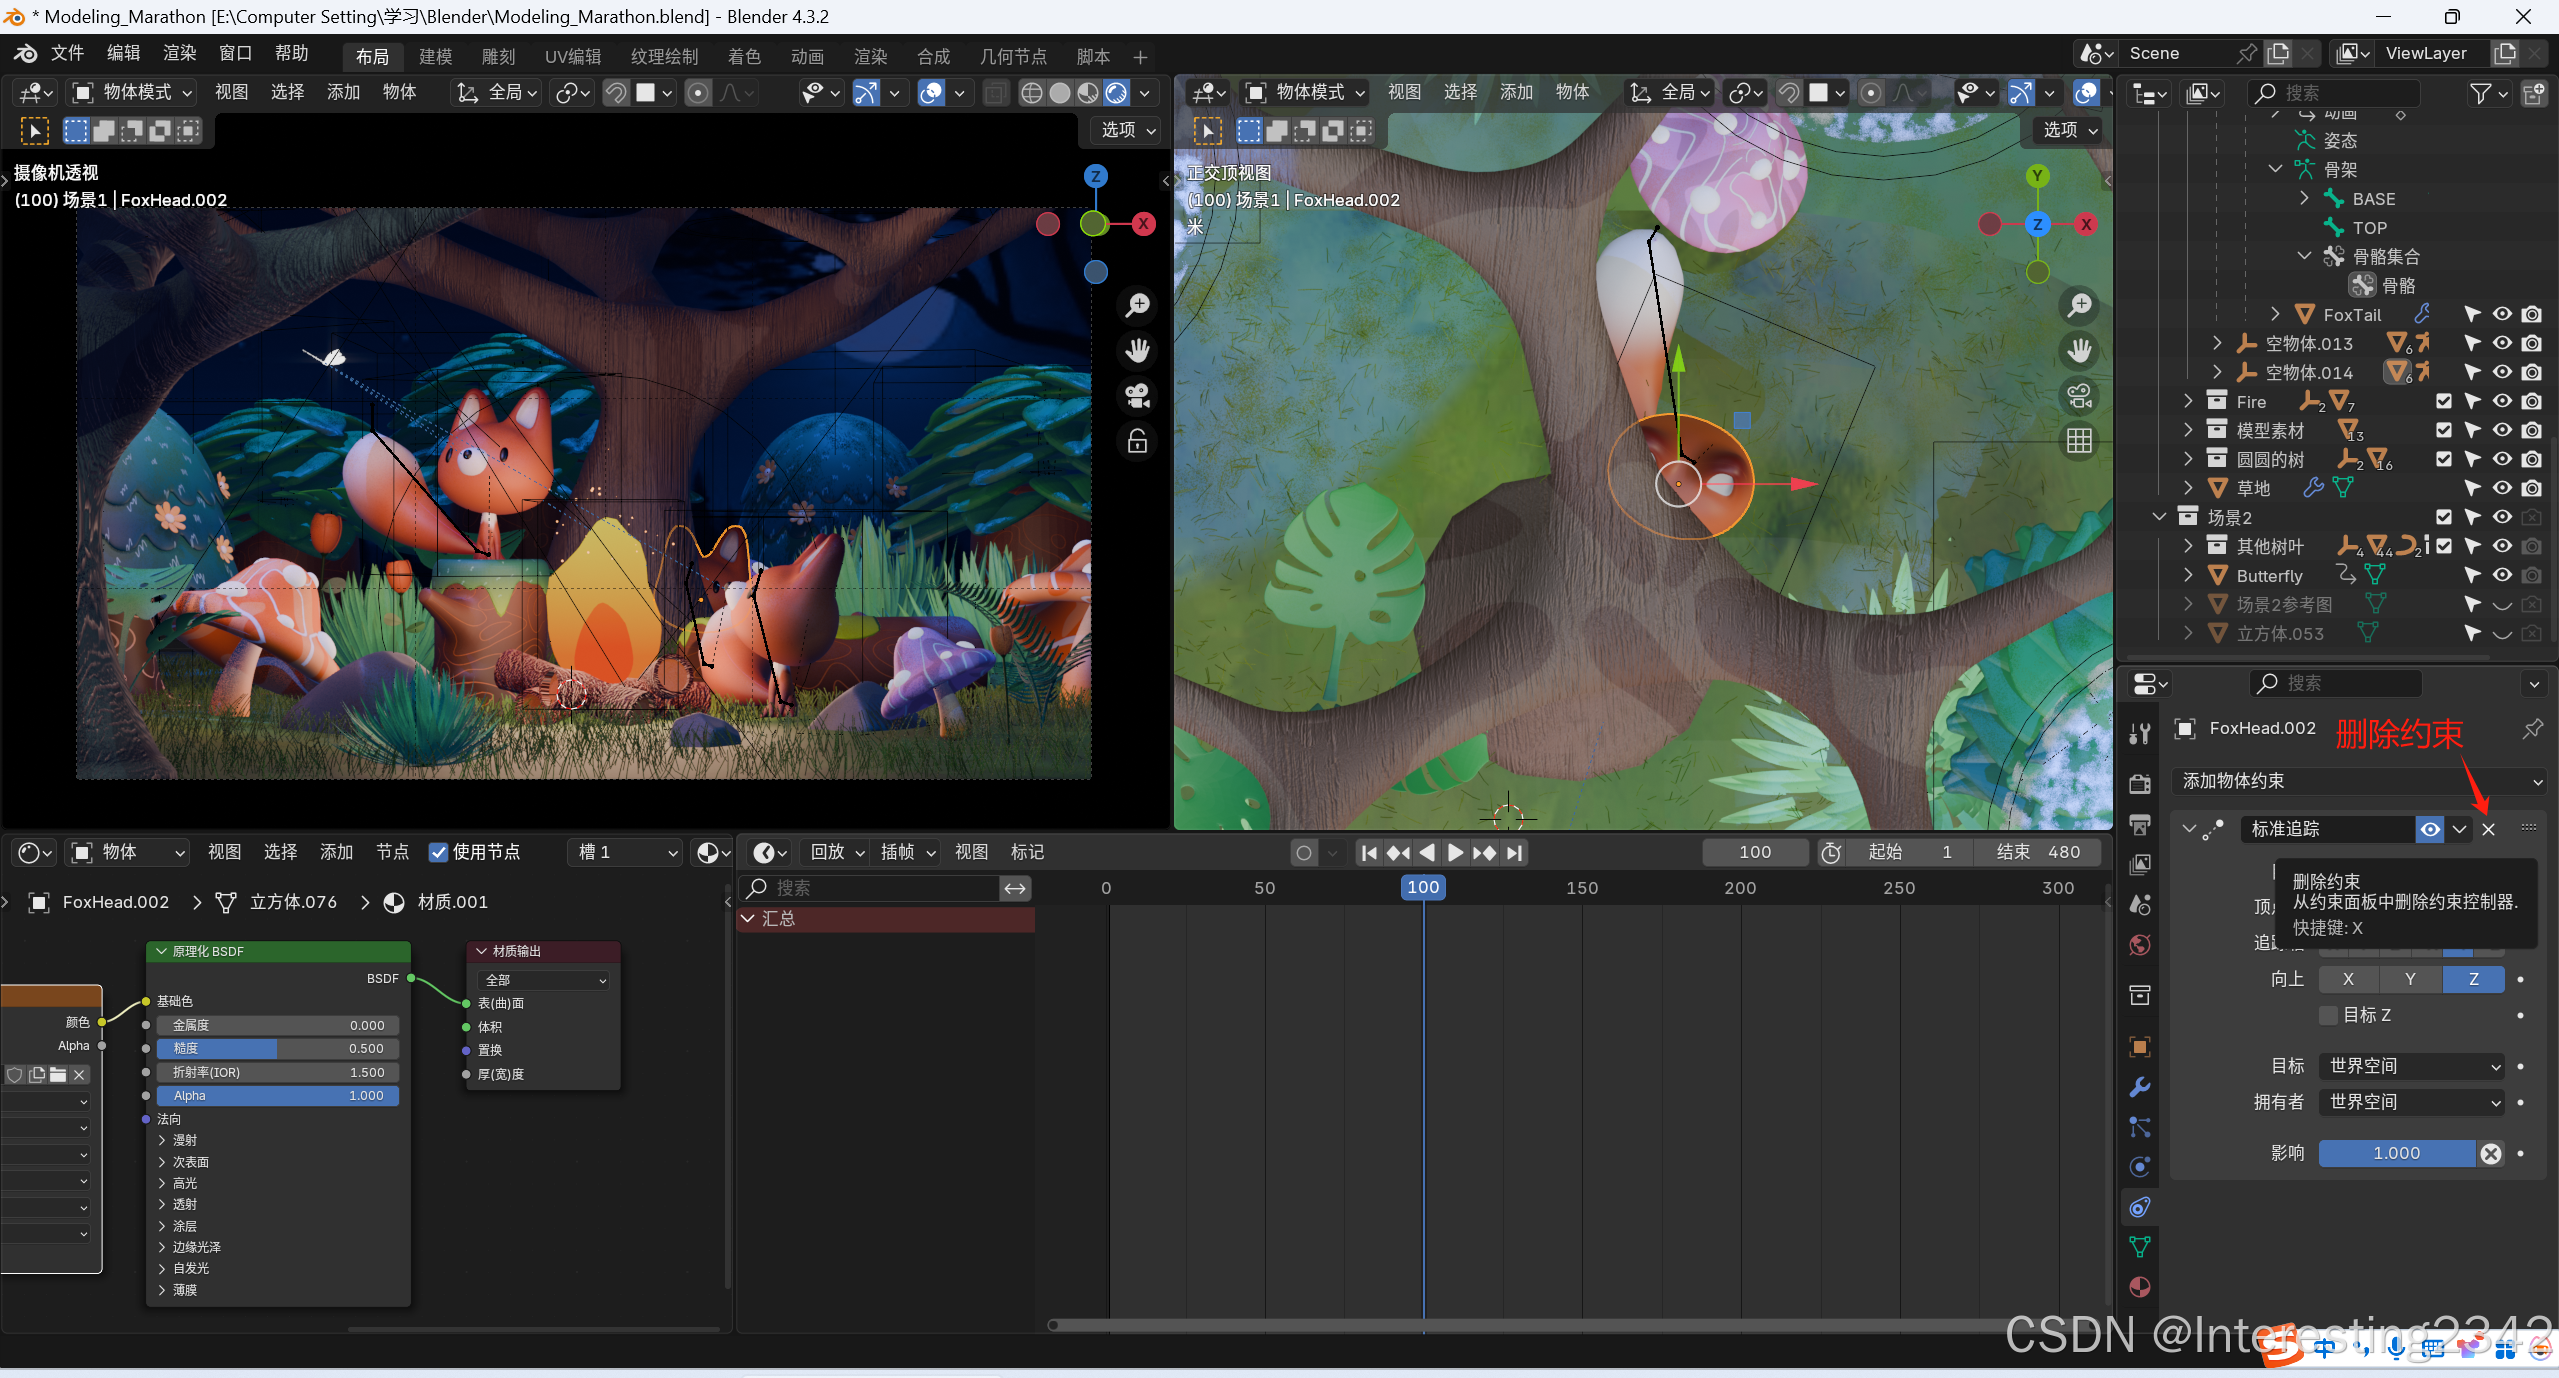
Task: Click the 影响 influence slider
Action: coord(2396,1153)
